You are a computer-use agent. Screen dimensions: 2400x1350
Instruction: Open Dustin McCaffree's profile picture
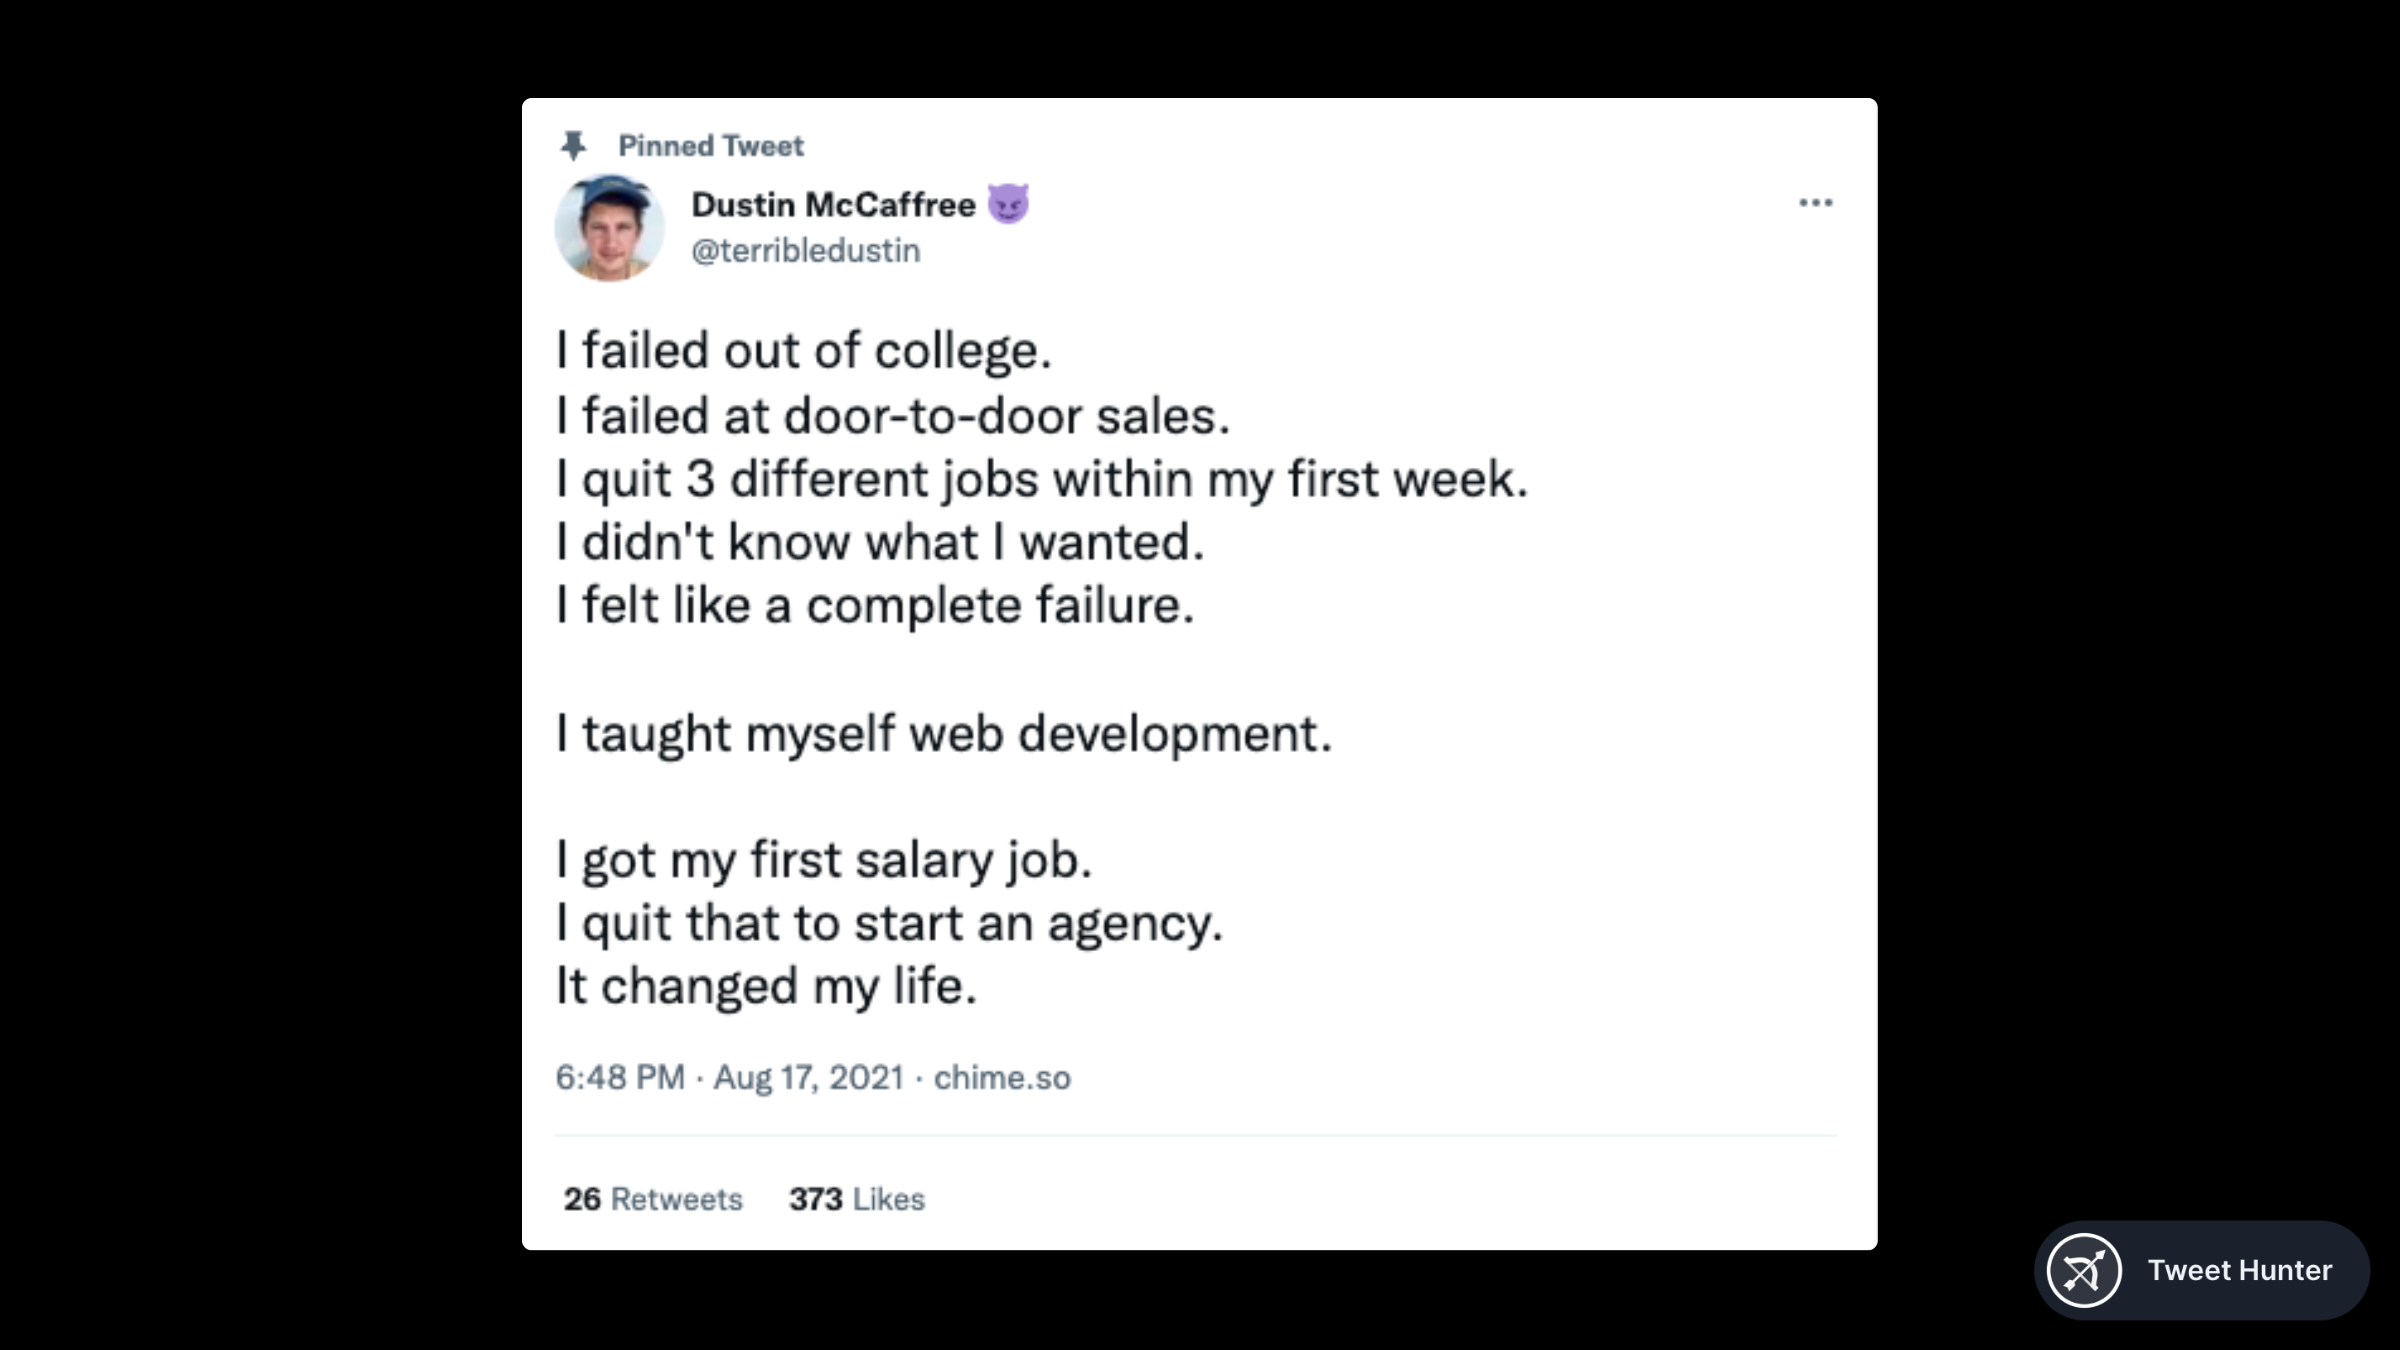[x=609, y=228]
